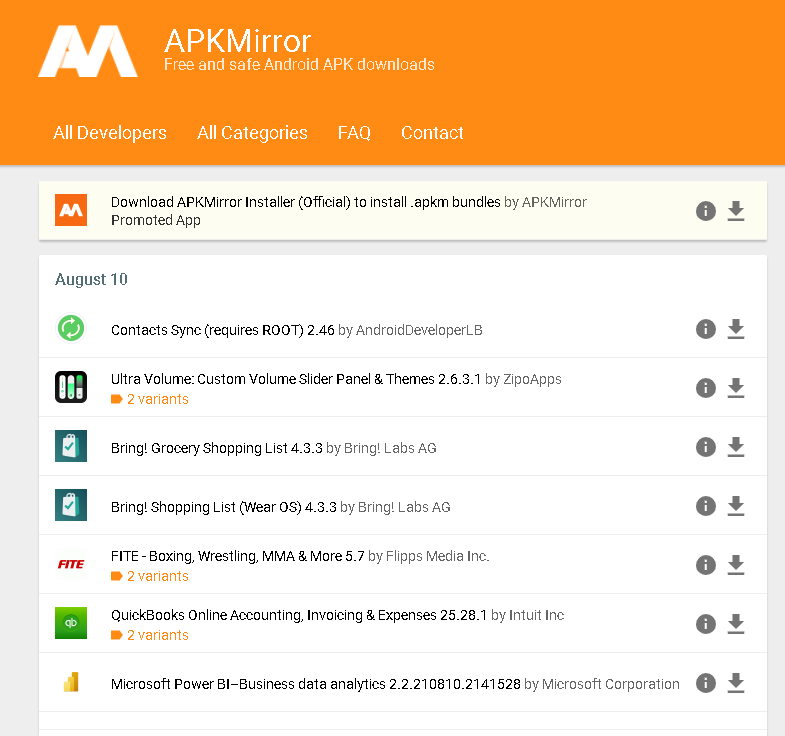Open Microsoft Power BI app title link
This screenshot has width=785, height=736.
315,684
